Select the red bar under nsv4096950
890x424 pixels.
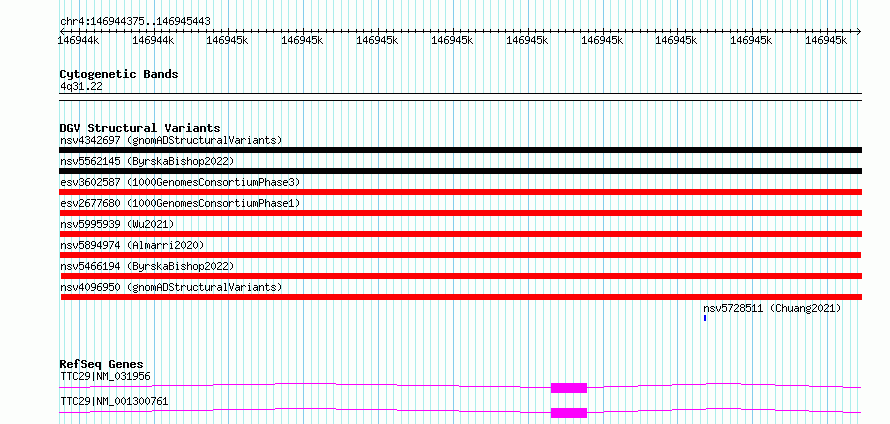coord(461,297)
